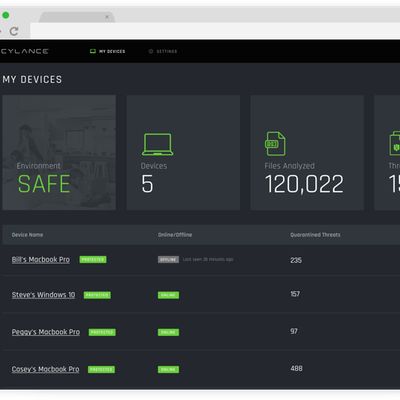
Task: Click the Offline badge in Bill's row
Action: coord(168,260)
